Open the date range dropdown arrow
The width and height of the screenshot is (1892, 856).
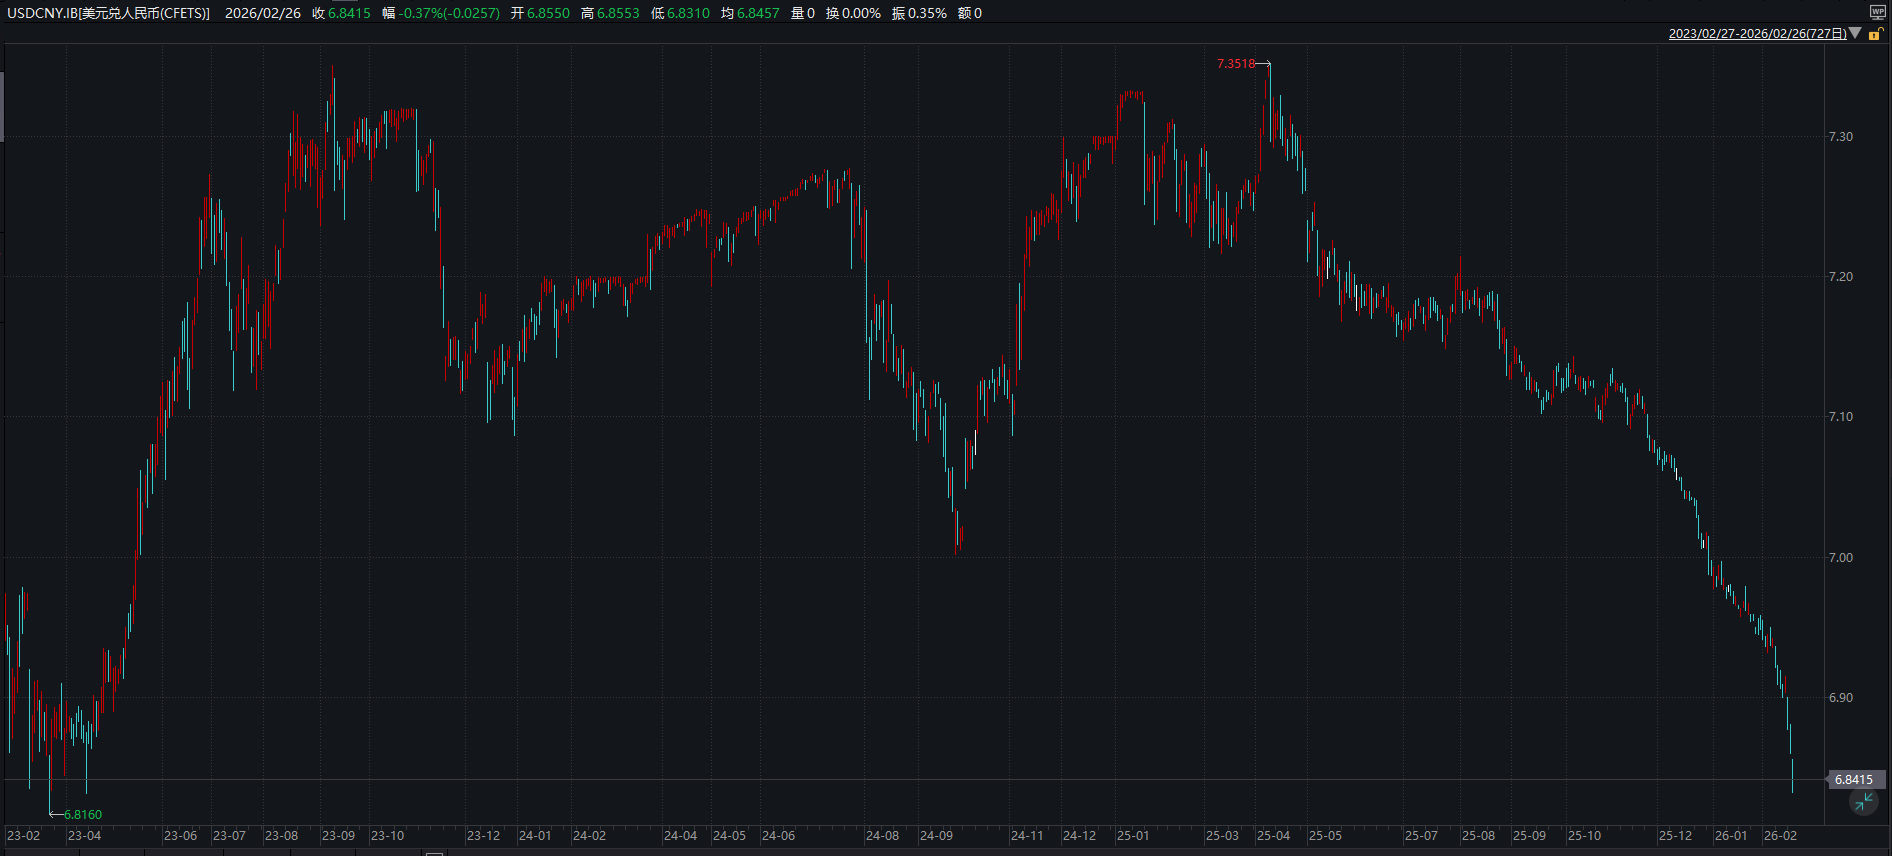click(1856, 33)
